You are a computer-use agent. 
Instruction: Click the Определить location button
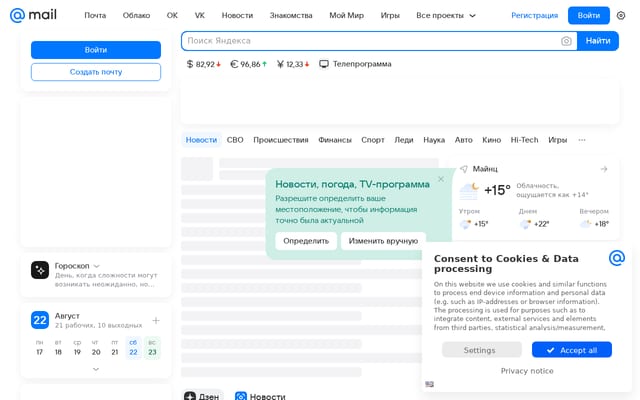(x=306, y=241)
